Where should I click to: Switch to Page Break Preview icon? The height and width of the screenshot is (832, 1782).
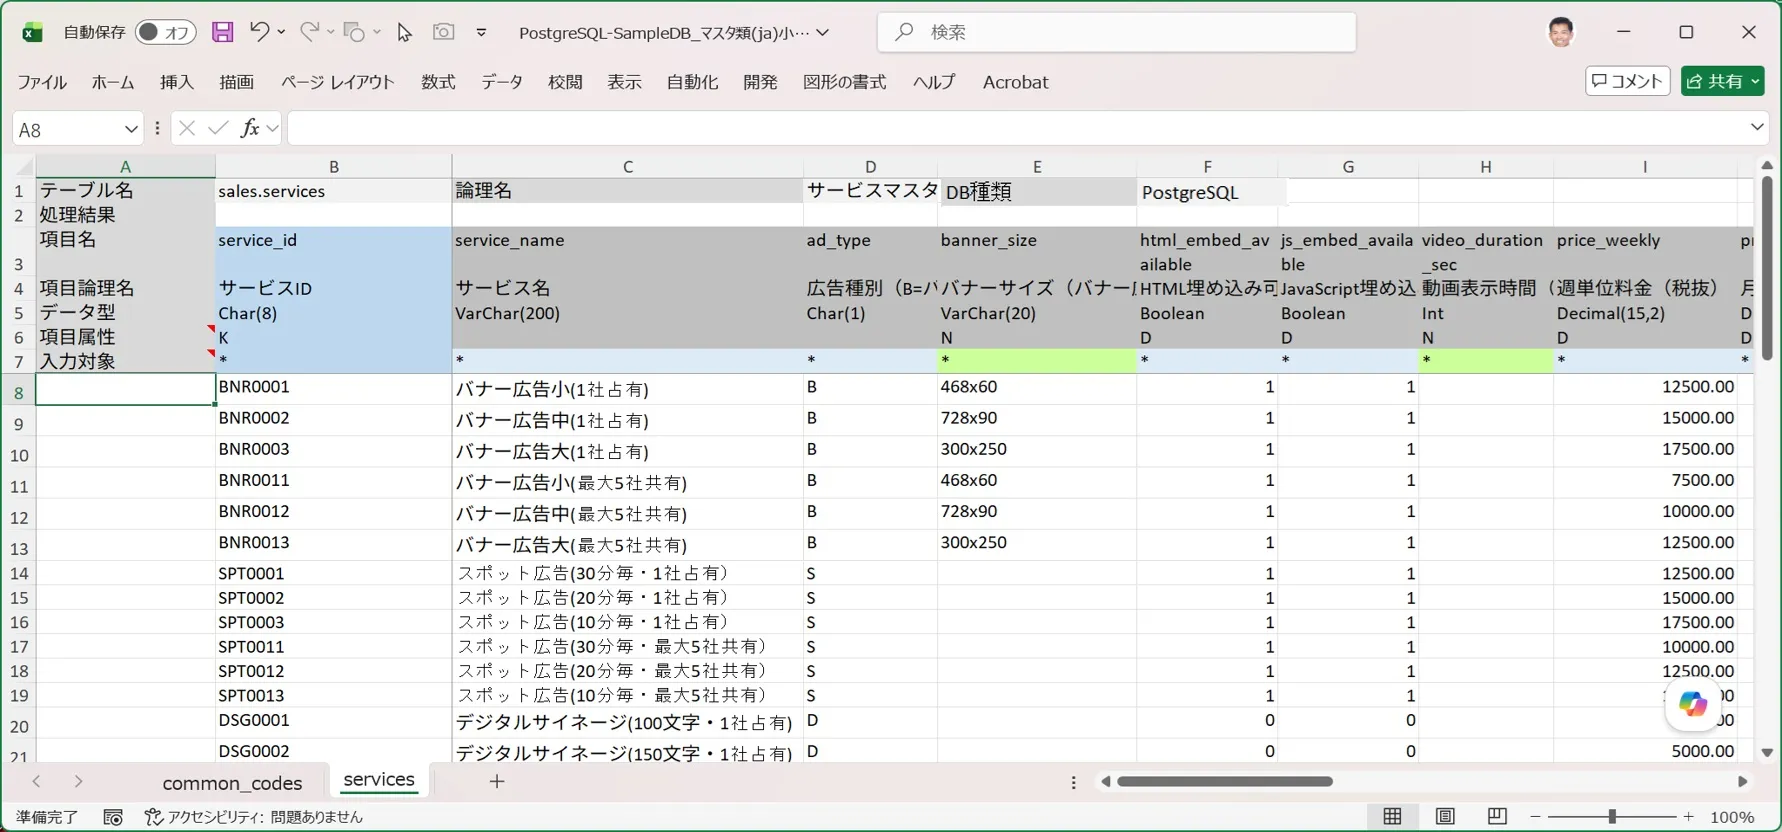pyautogui.click(x=1497, y=816)
